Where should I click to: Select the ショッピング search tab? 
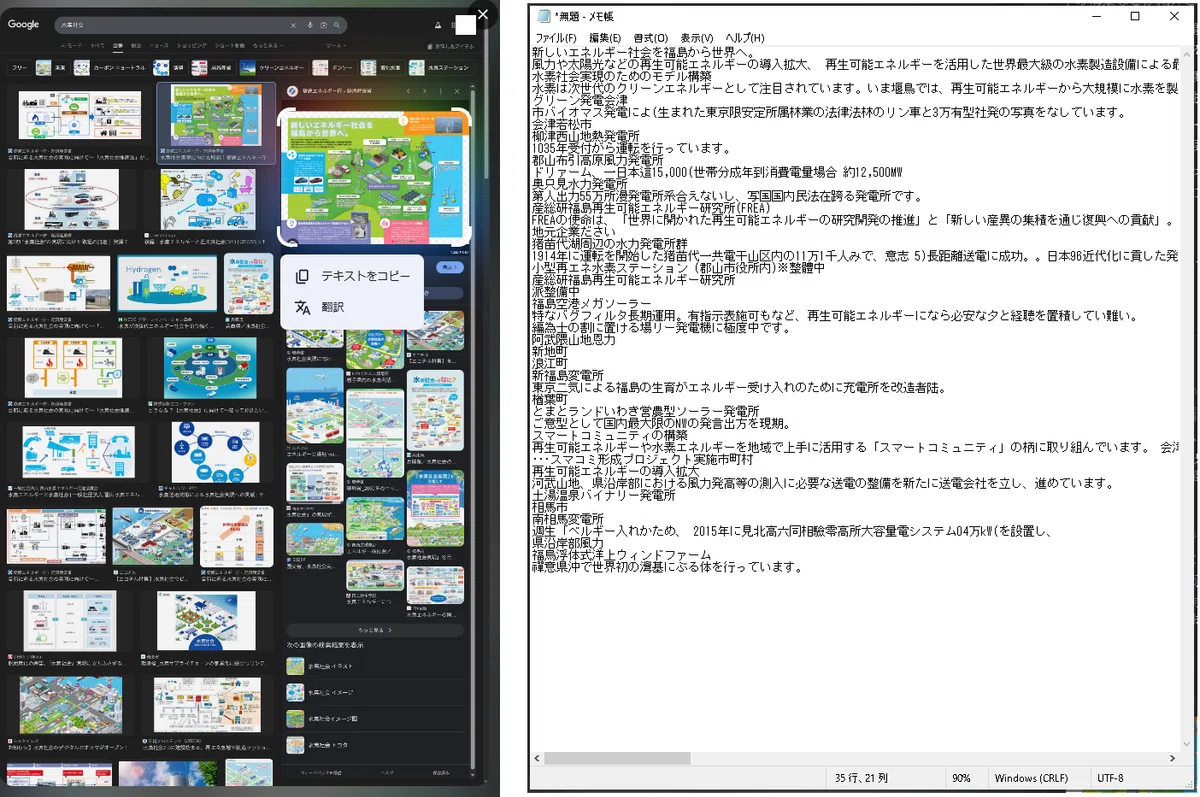191,46
